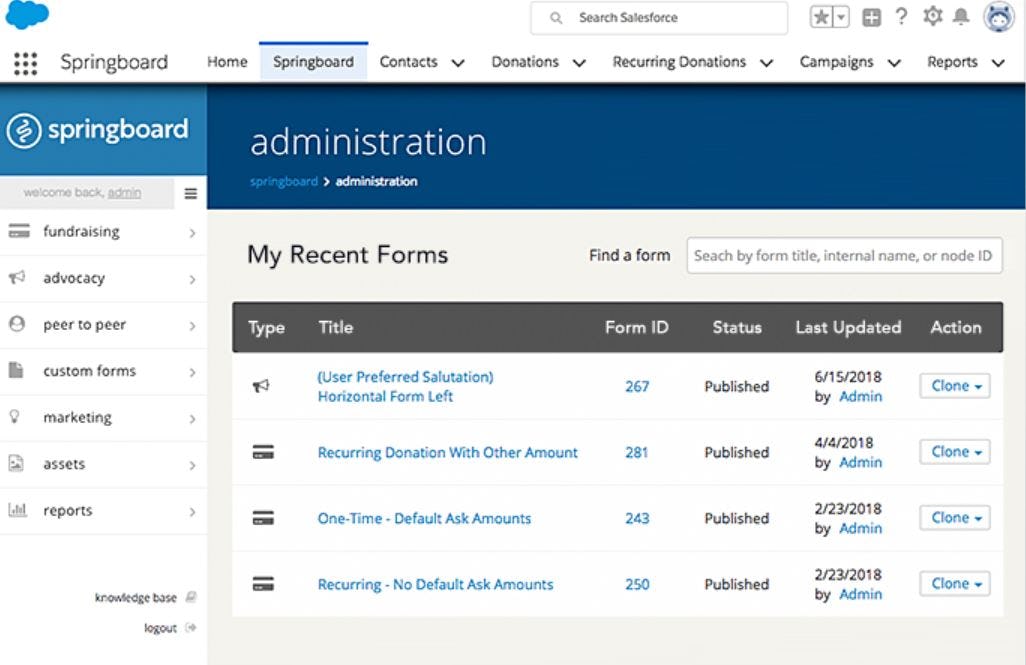Click the Salesforce cloud logo
Image resolution: width=1026 pixels, height=665 pixels.
(29, 16)
